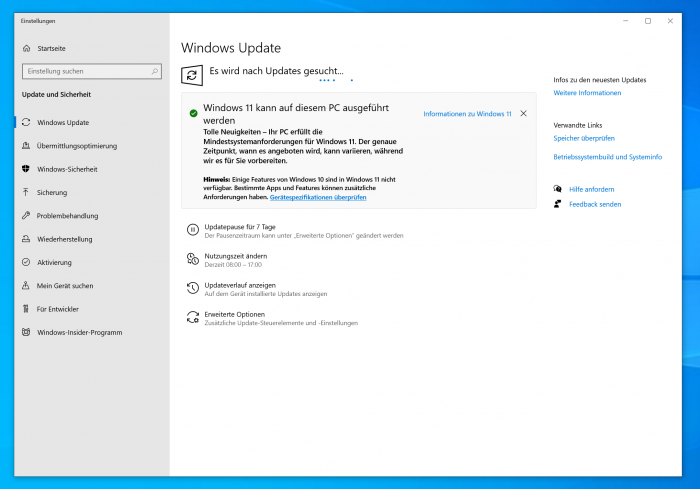Image resolution: width=700 pixels, height=489 pixels.
Task: Click the Windows Update page heading
Action: (231, 48)
